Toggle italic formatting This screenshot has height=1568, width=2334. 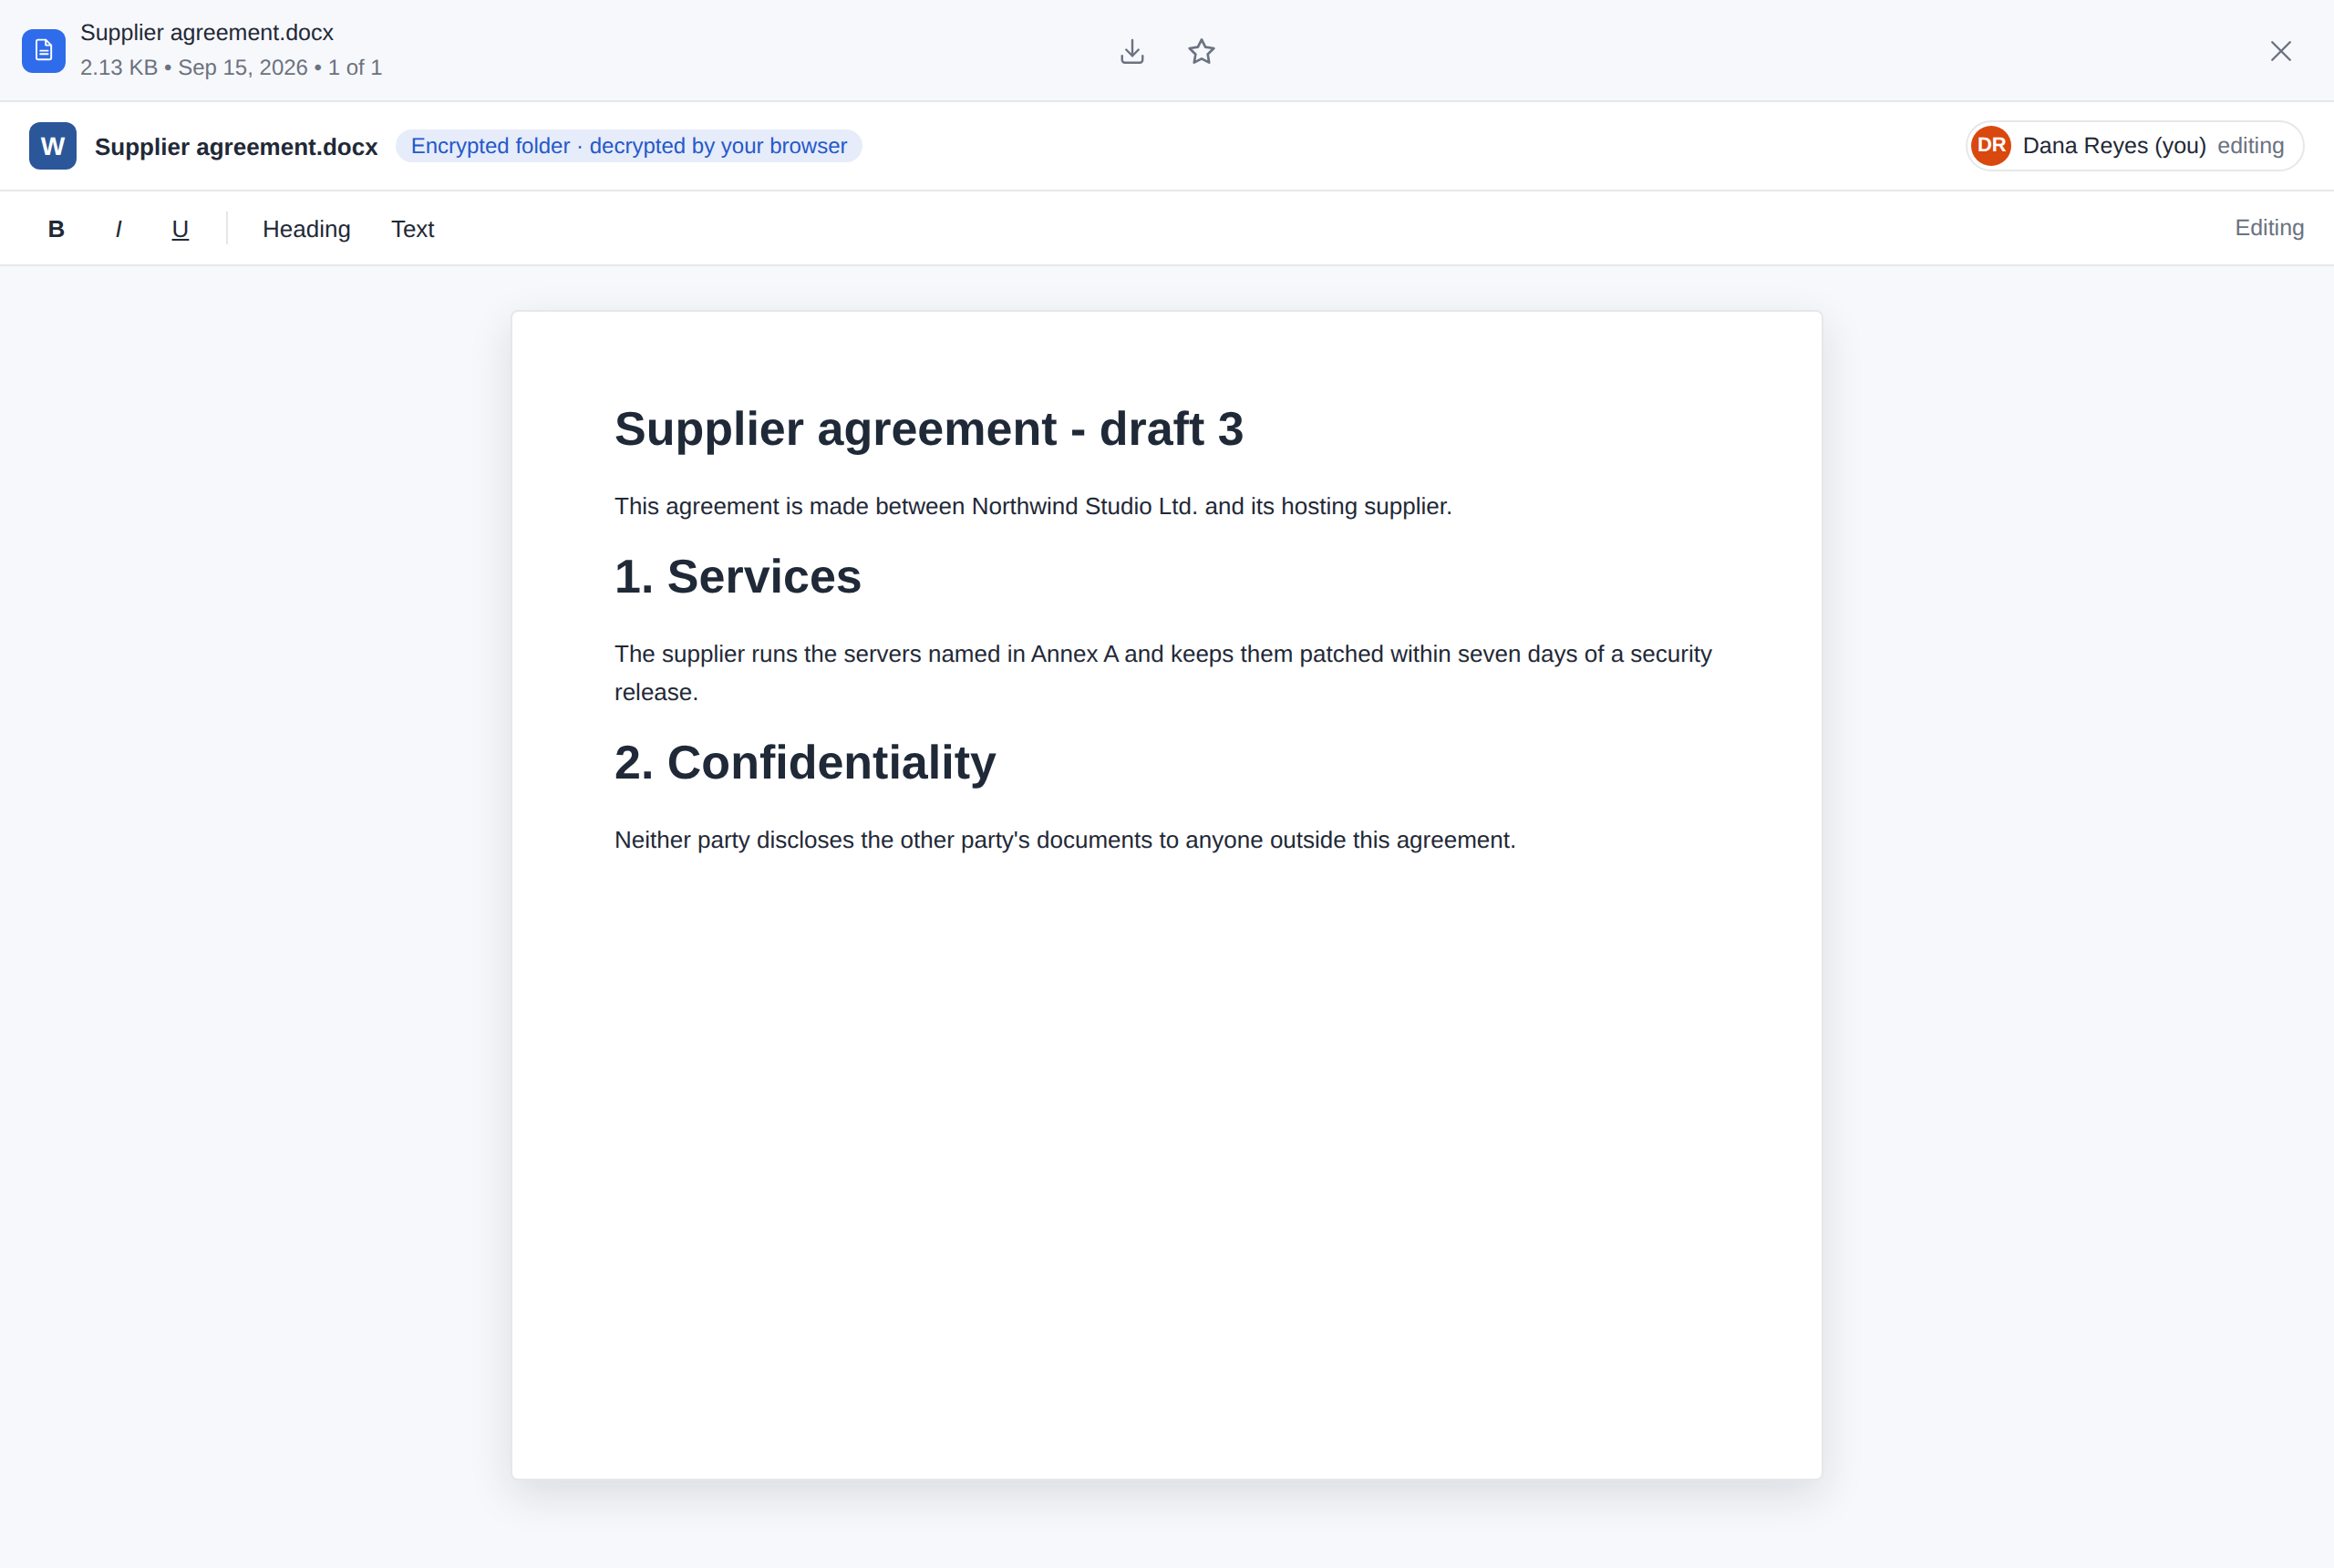coord(118,229)
